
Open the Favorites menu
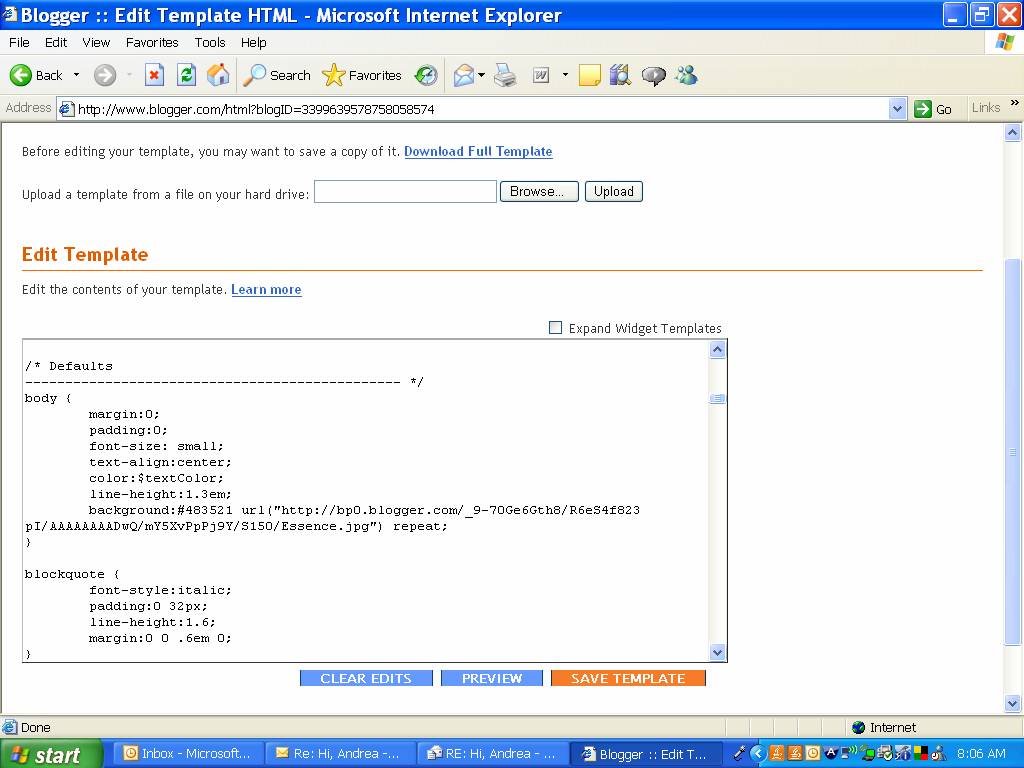click(152, 42)
